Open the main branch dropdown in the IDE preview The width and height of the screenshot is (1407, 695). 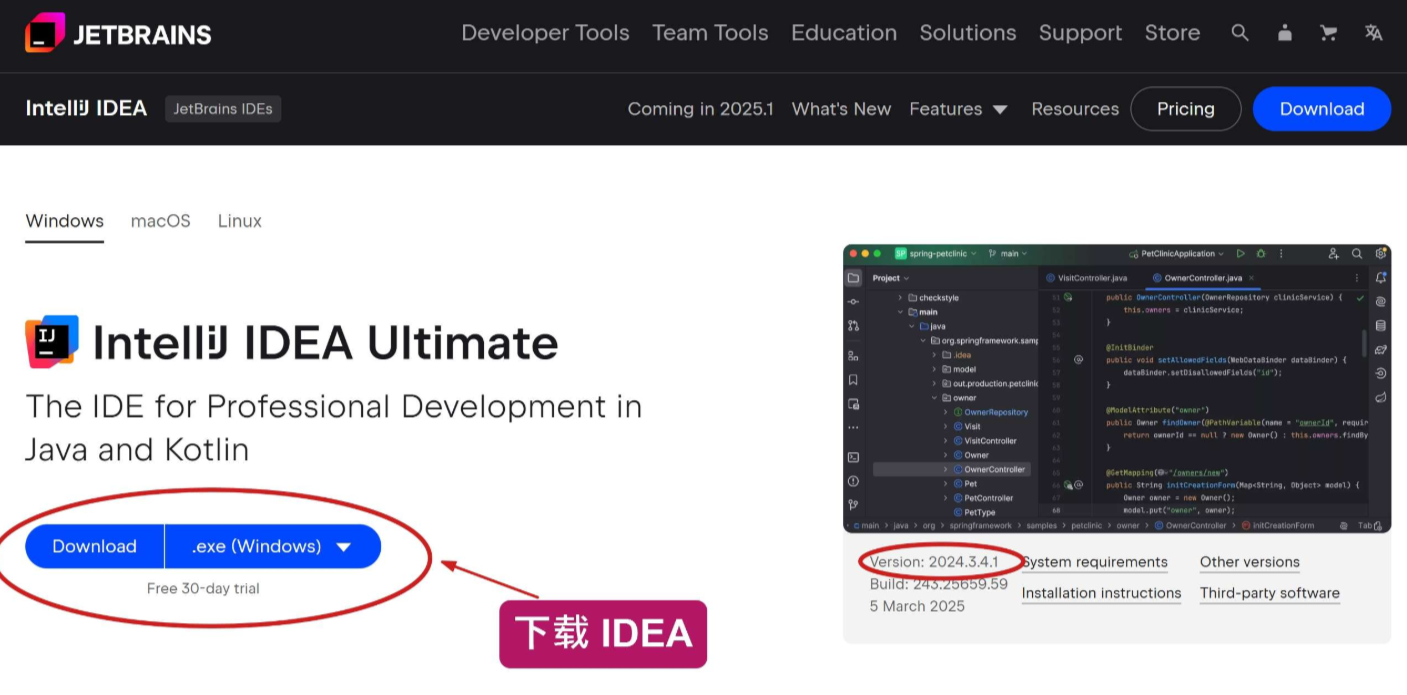pyautogui.click(x=1008, y=254)
